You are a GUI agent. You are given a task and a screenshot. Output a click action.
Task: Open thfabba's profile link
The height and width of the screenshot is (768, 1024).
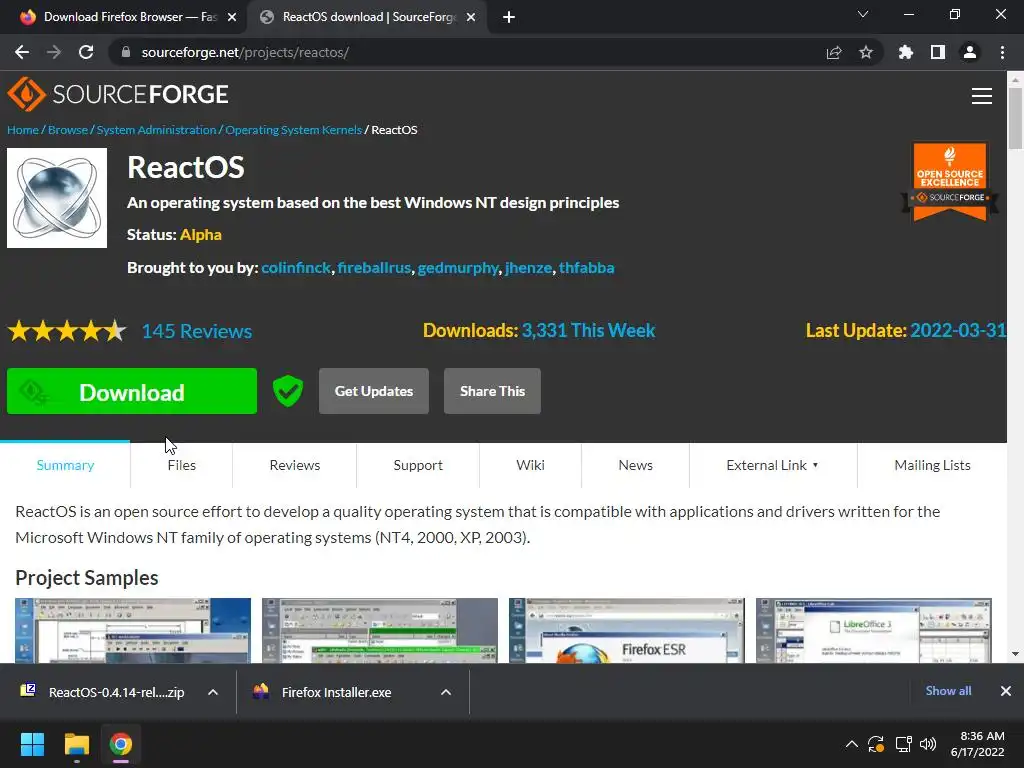(586, 268)
